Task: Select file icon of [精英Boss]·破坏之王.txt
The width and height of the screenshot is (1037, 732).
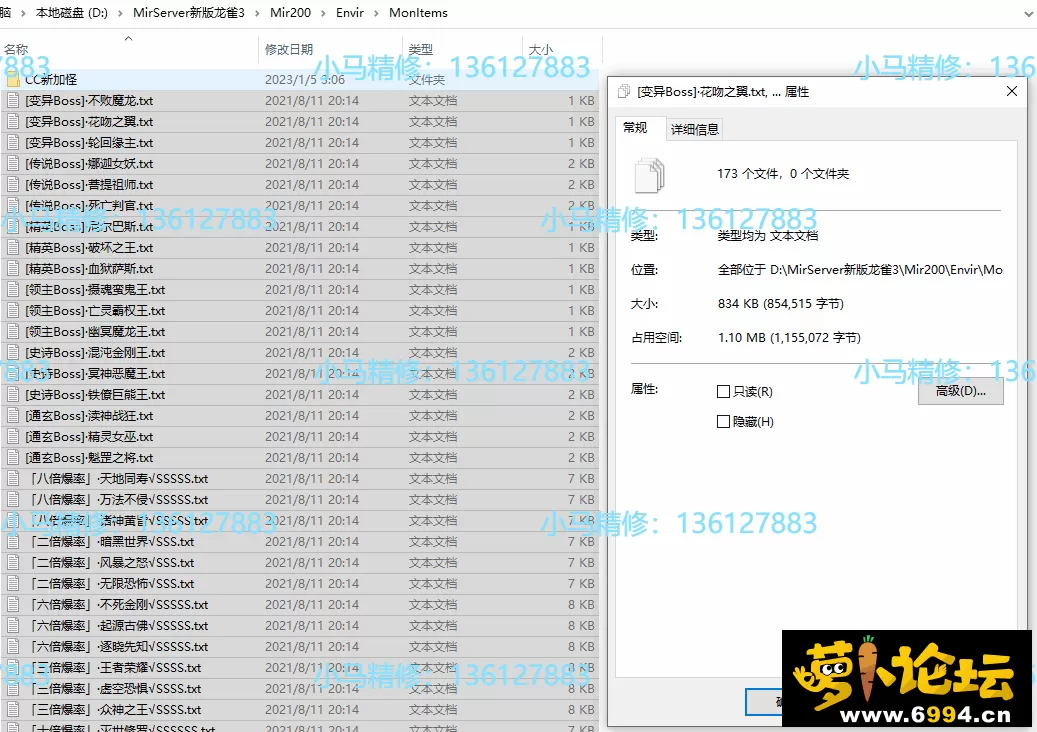Action: pos(13,247)
